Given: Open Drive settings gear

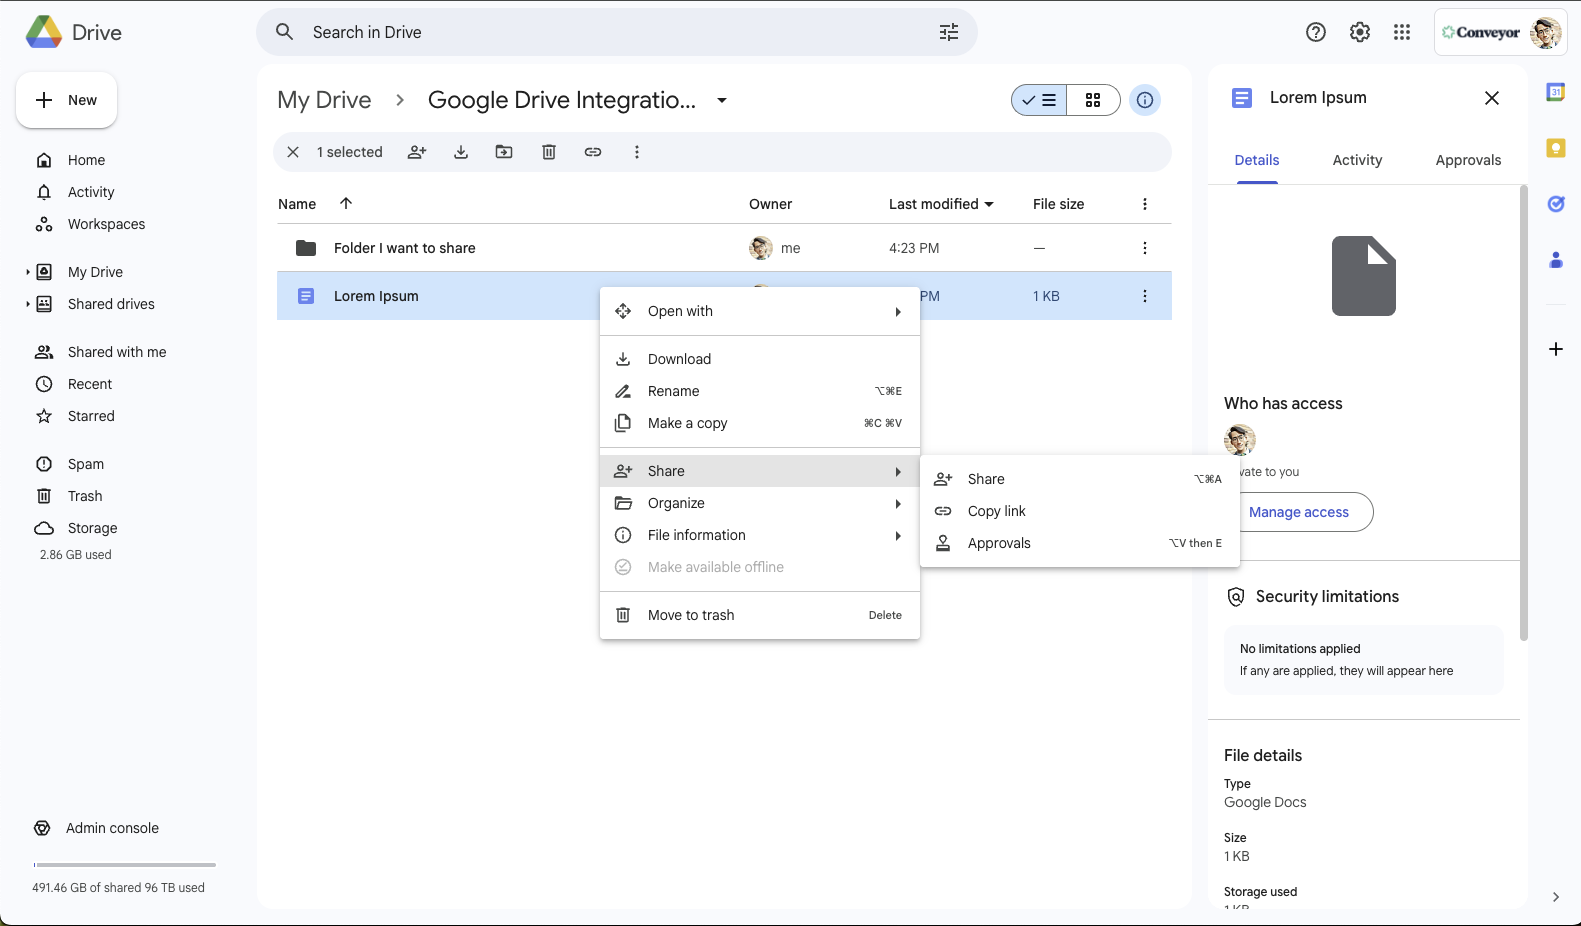Looking at the screenshot, I should (x=1360, y=32).
